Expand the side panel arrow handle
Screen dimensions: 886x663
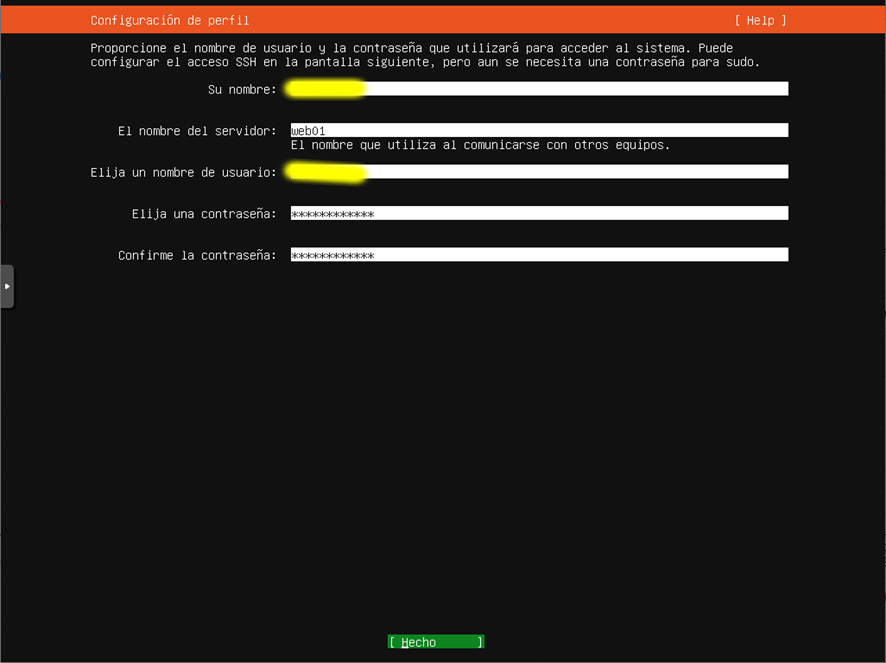coord(7,287)
